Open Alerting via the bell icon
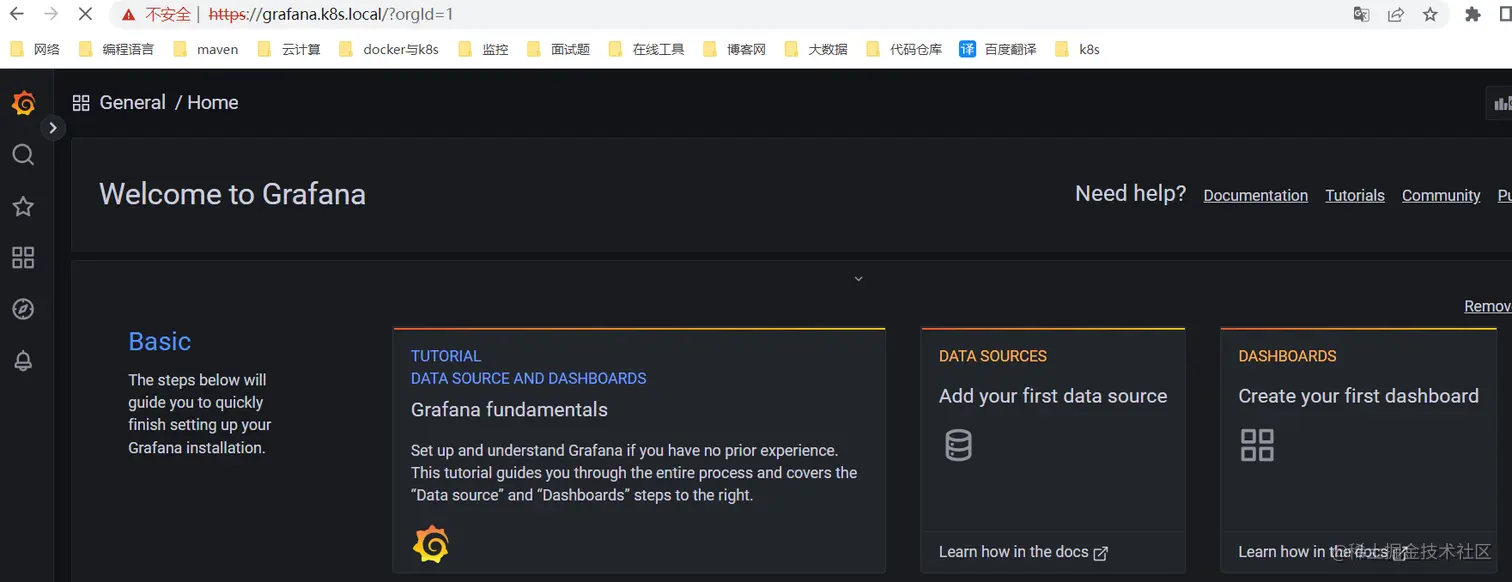Viewport: 1512px width, 582px height. point(23,361)
